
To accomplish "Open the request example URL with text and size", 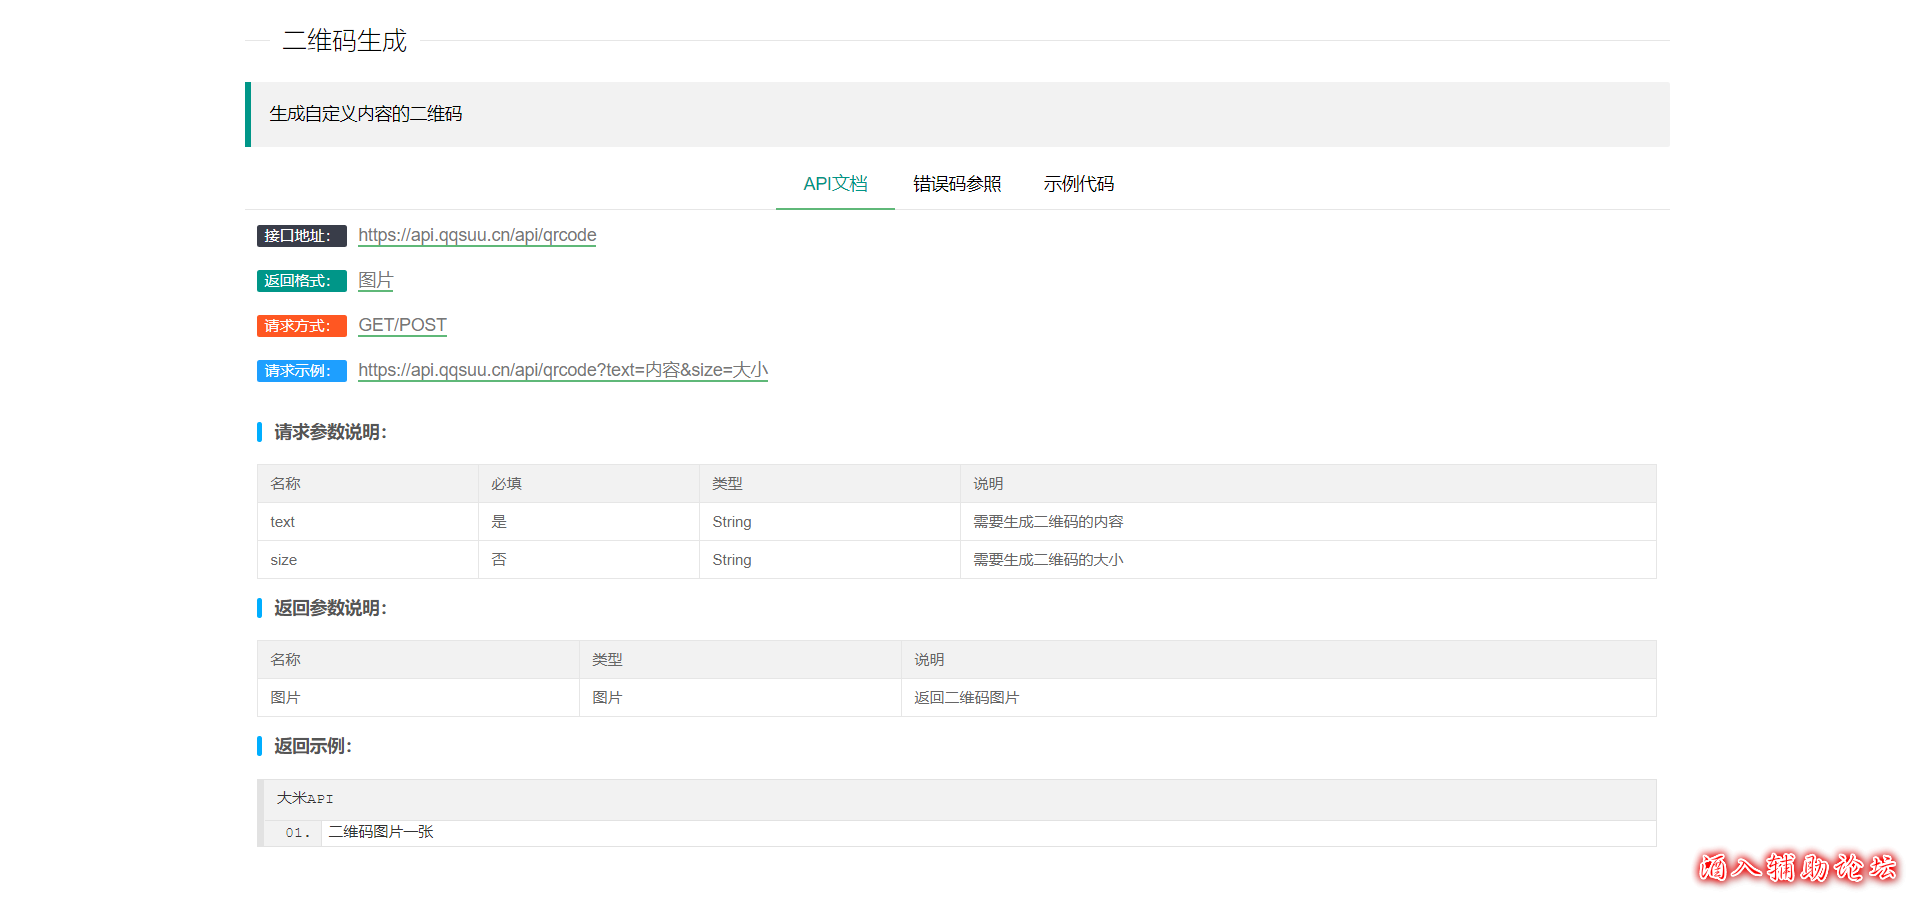I will [x=562, y=370].
